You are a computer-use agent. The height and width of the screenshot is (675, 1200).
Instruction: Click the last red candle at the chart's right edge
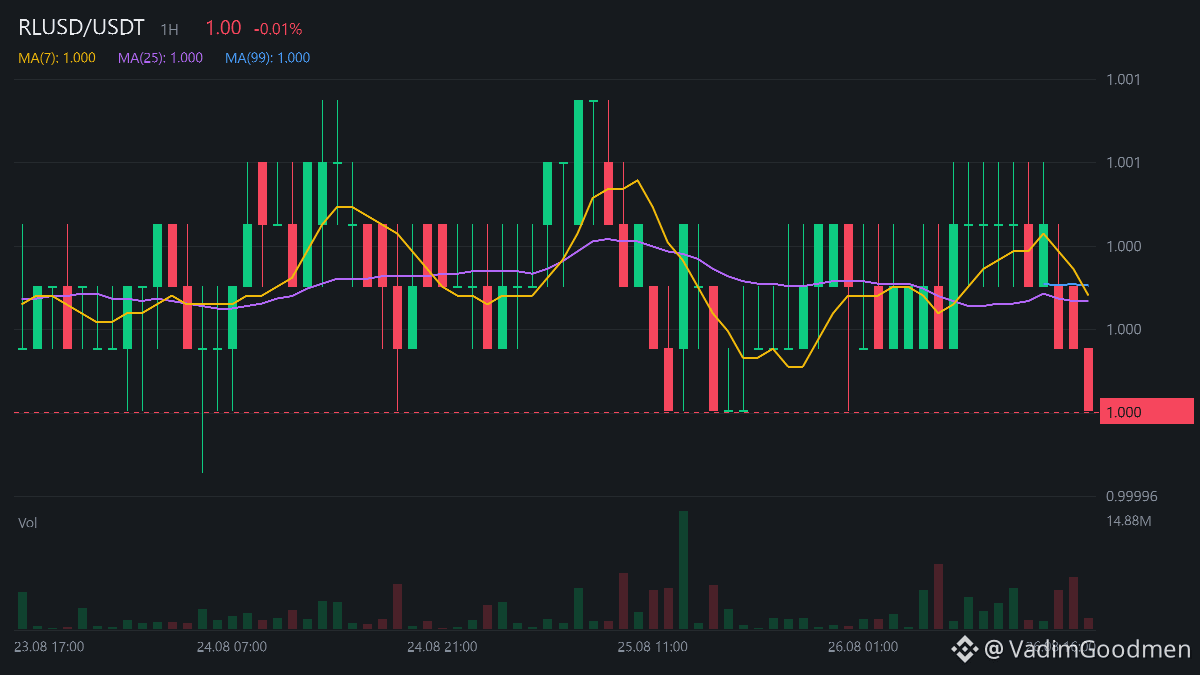click(x=1089, y=379)
